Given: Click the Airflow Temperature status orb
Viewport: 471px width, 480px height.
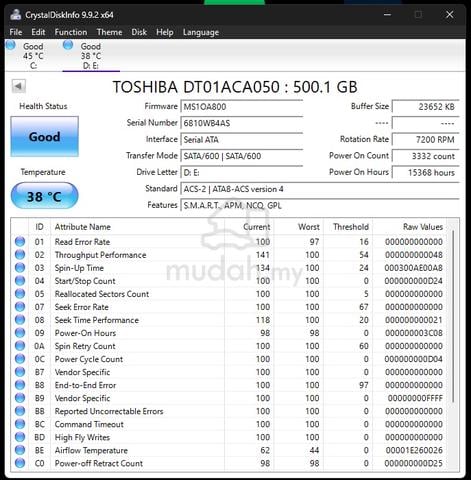Looking at the screenshot, I should pos(20,450).
